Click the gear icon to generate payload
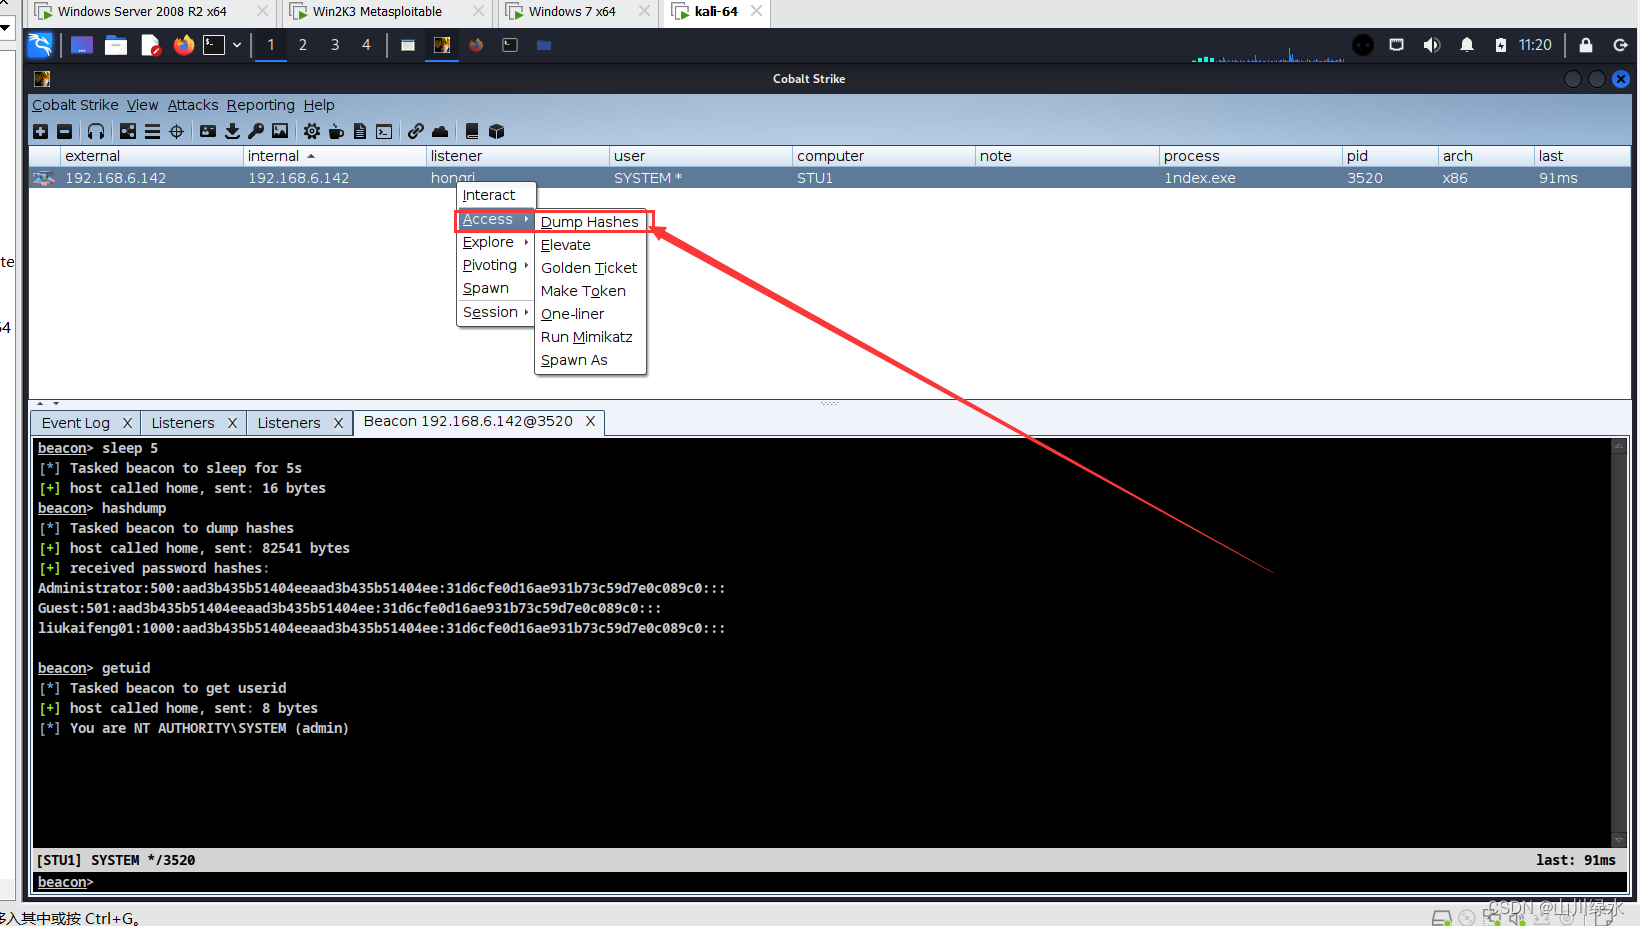Screen dimensions: 1640x926 pyautogui.click(x=312, y=131)
